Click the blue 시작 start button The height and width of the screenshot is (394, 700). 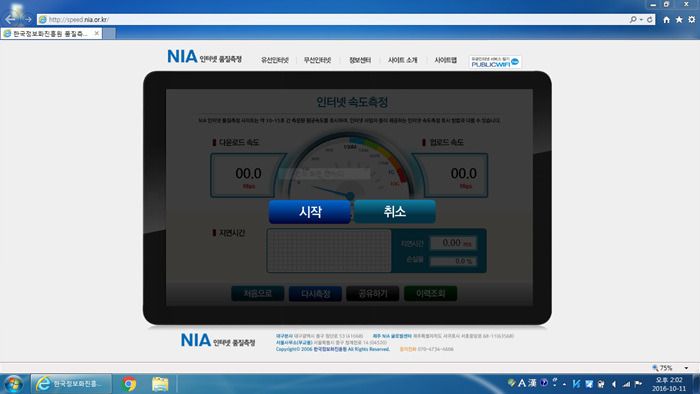pyautogui.click(x=309, y=212)
